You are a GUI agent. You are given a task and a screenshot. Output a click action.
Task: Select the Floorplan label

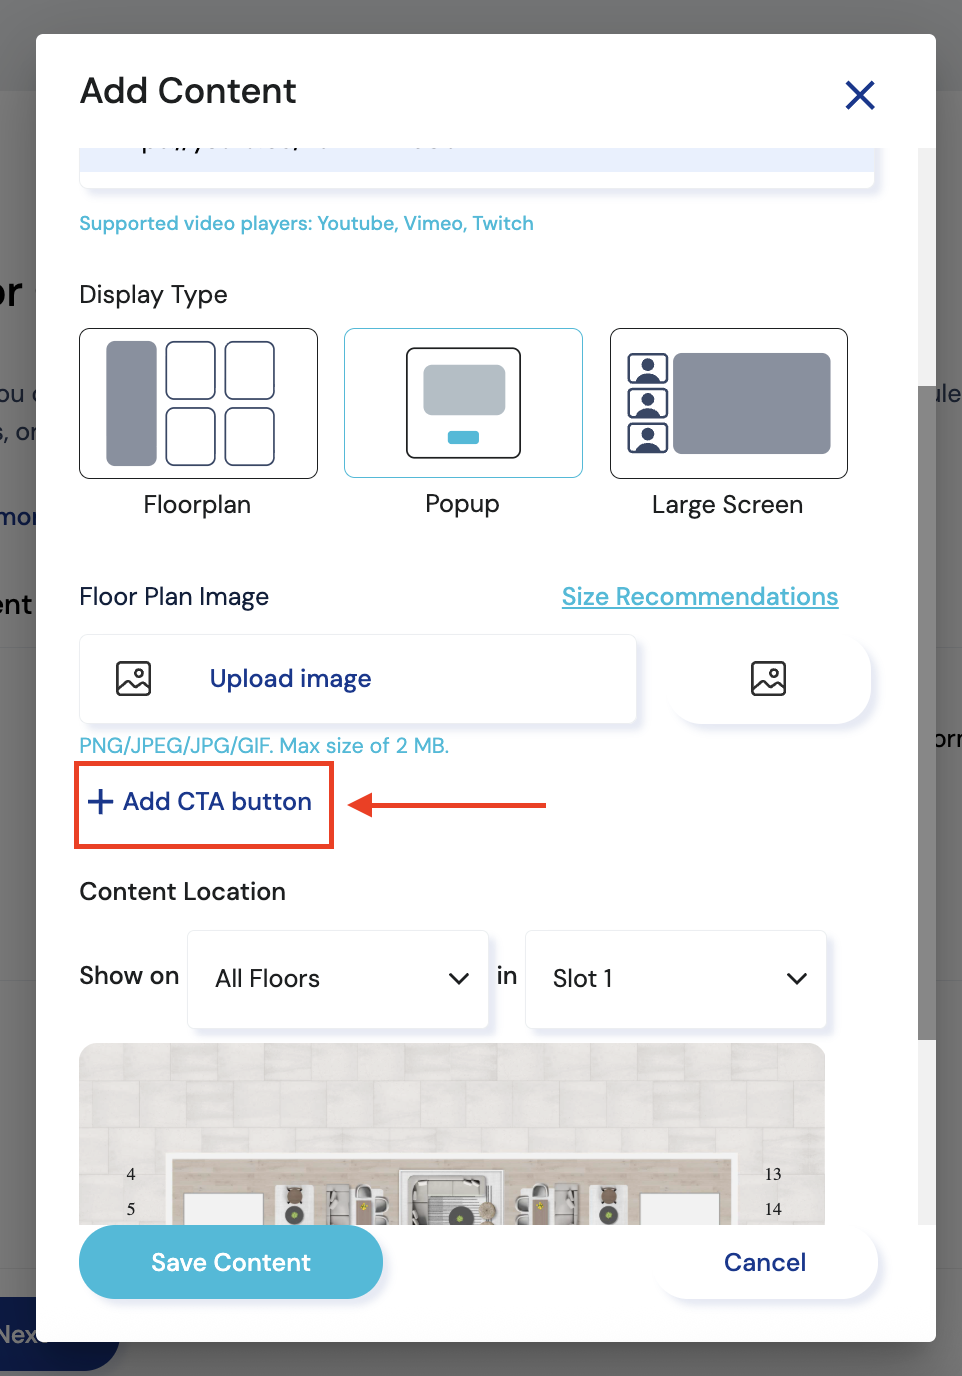click(197, 505)
